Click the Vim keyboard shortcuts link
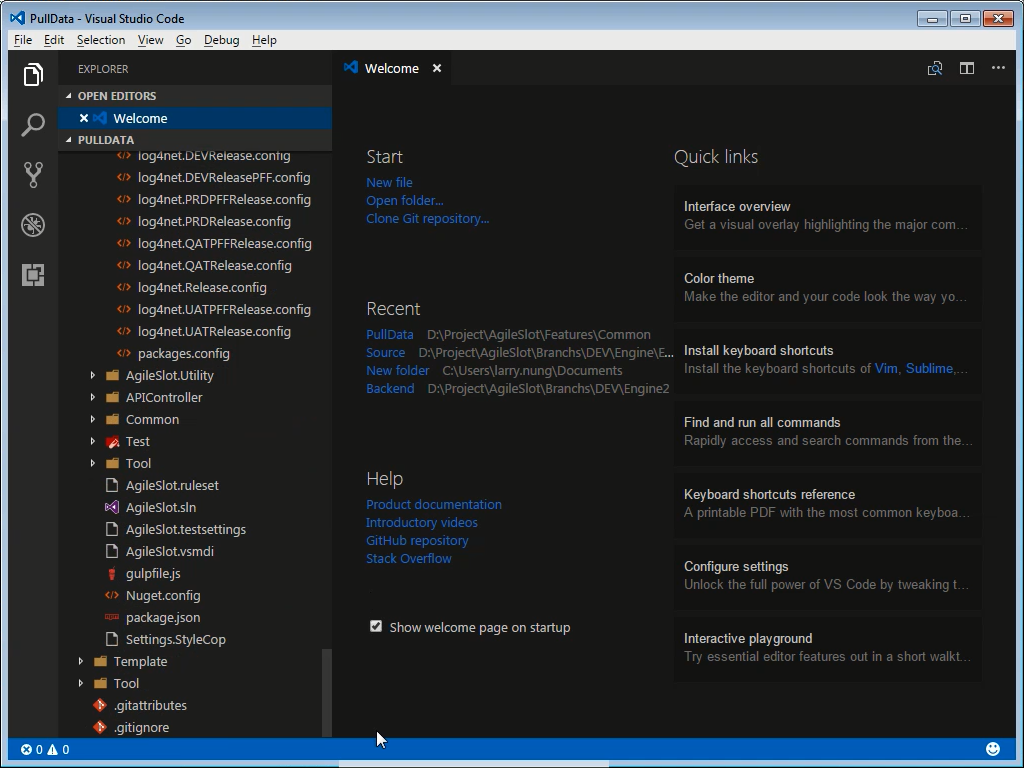 point(886,368)
